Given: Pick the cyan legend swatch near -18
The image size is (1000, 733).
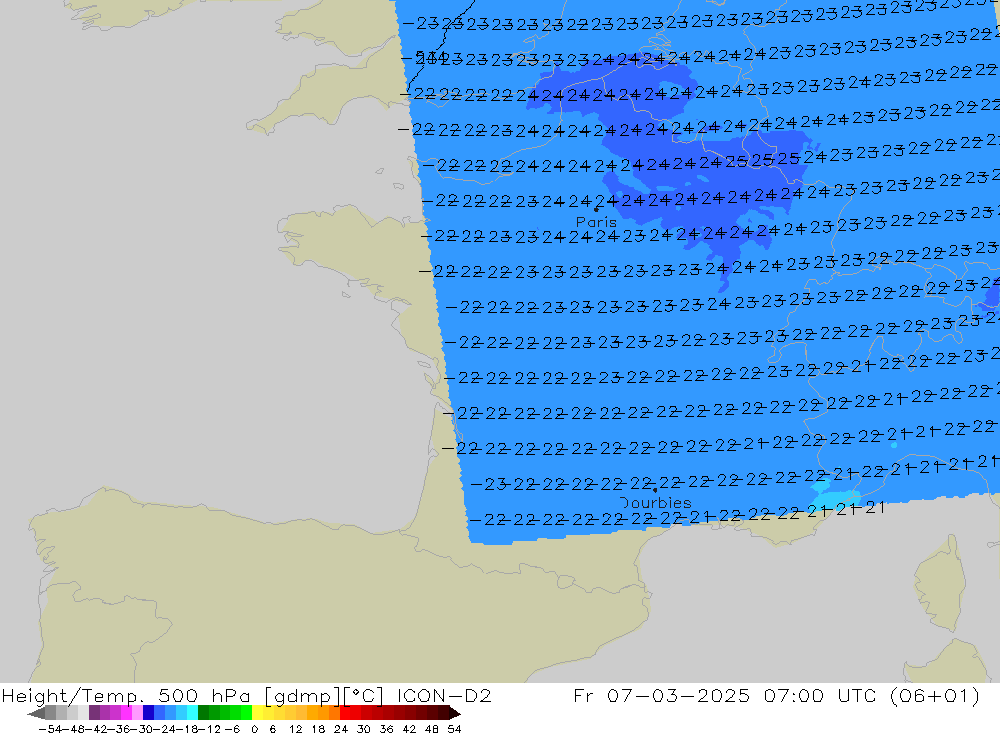Looking at the screenshot, I should [192, 713].
